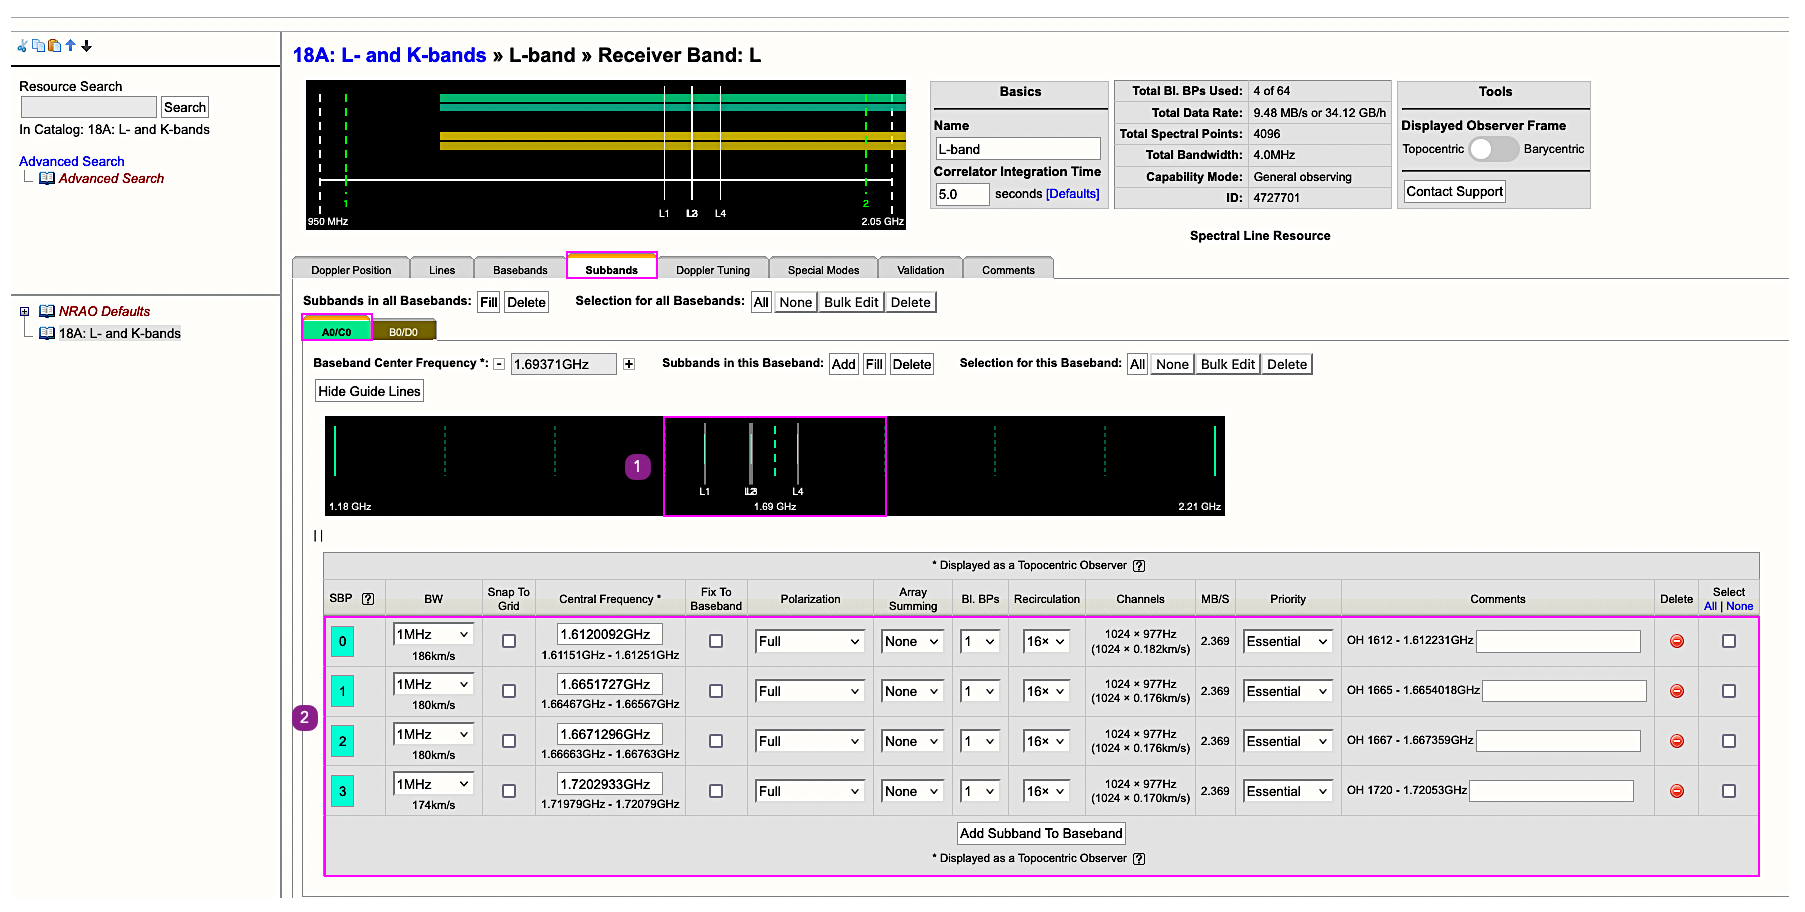Click the copy icon in the sidebar toolbar

pyautogui.click(x=38, y=46)
